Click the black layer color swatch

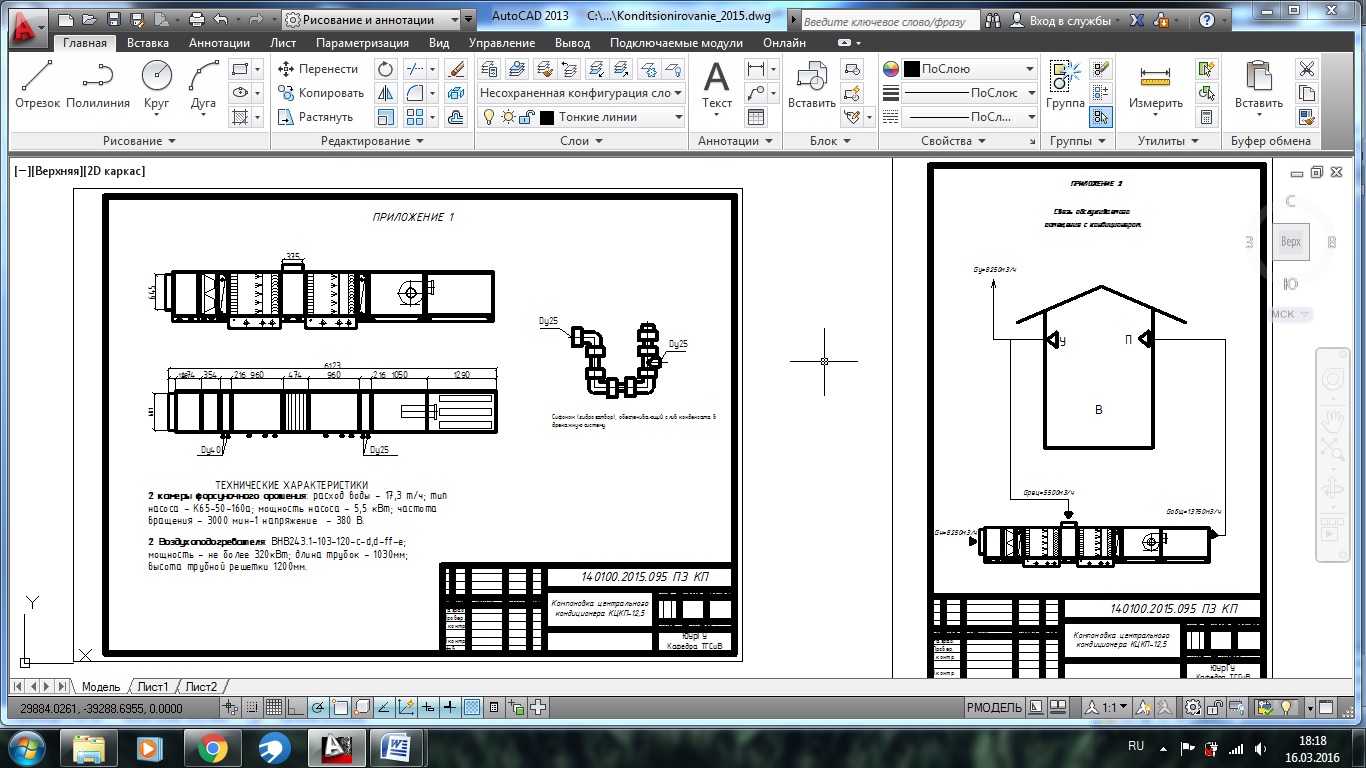[547, 117]
